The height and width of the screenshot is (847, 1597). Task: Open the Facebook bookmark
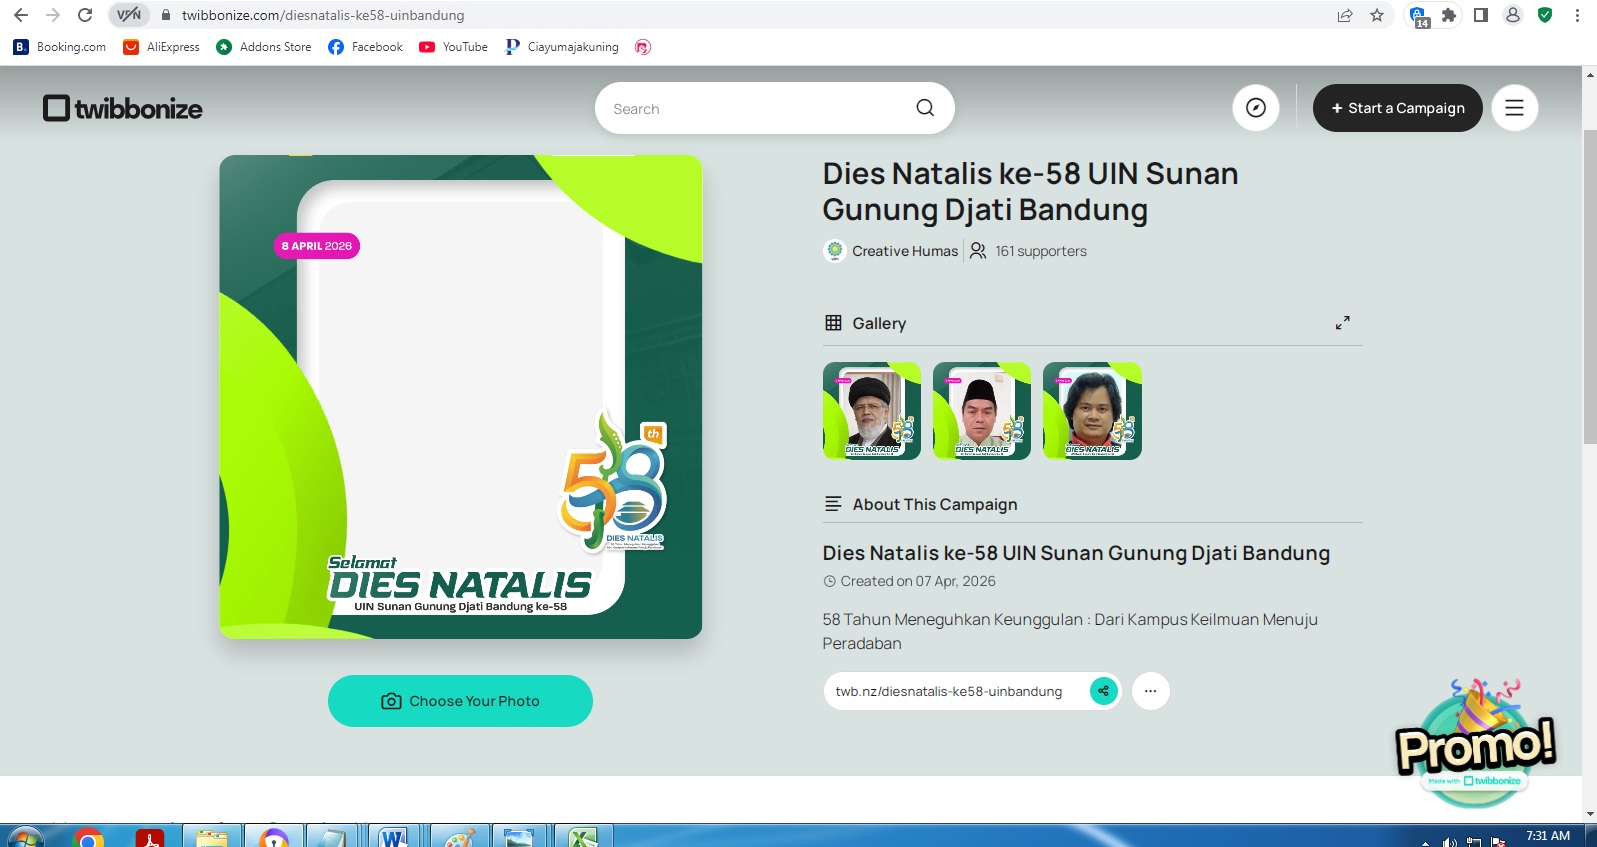click(365, 47)
